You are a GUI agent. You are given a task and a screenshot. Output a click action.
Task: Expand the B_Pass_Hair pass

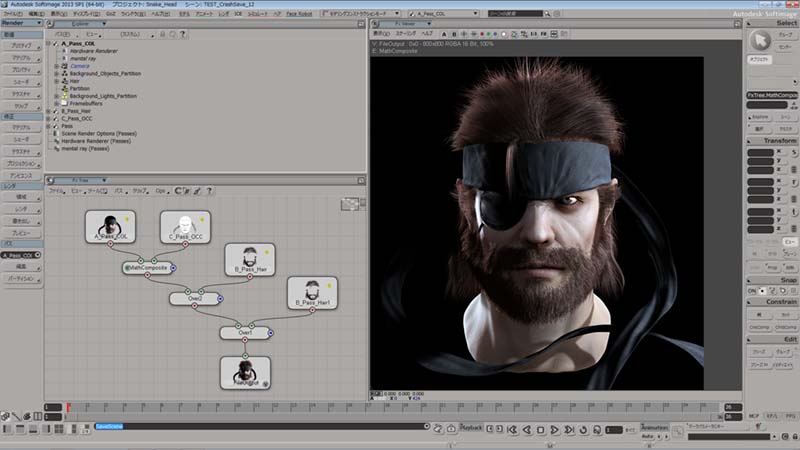pyautogui.click(x=48, y=111)
